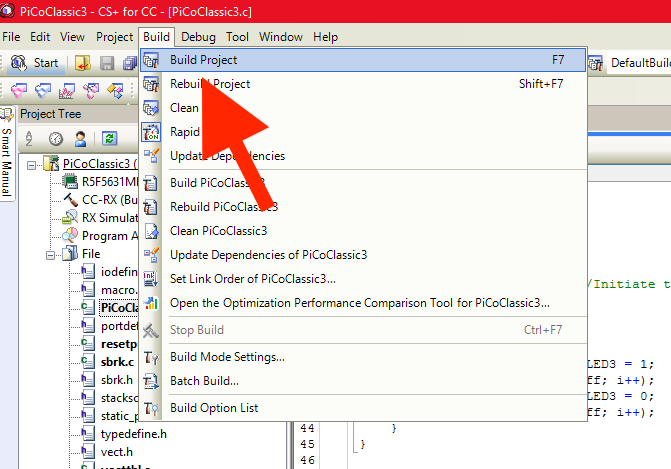Image resolution: width=671 pixels, height=469 pixels.
Task: Click the save (floppy disk) toolbar icon
Action: tap(107, 63)
